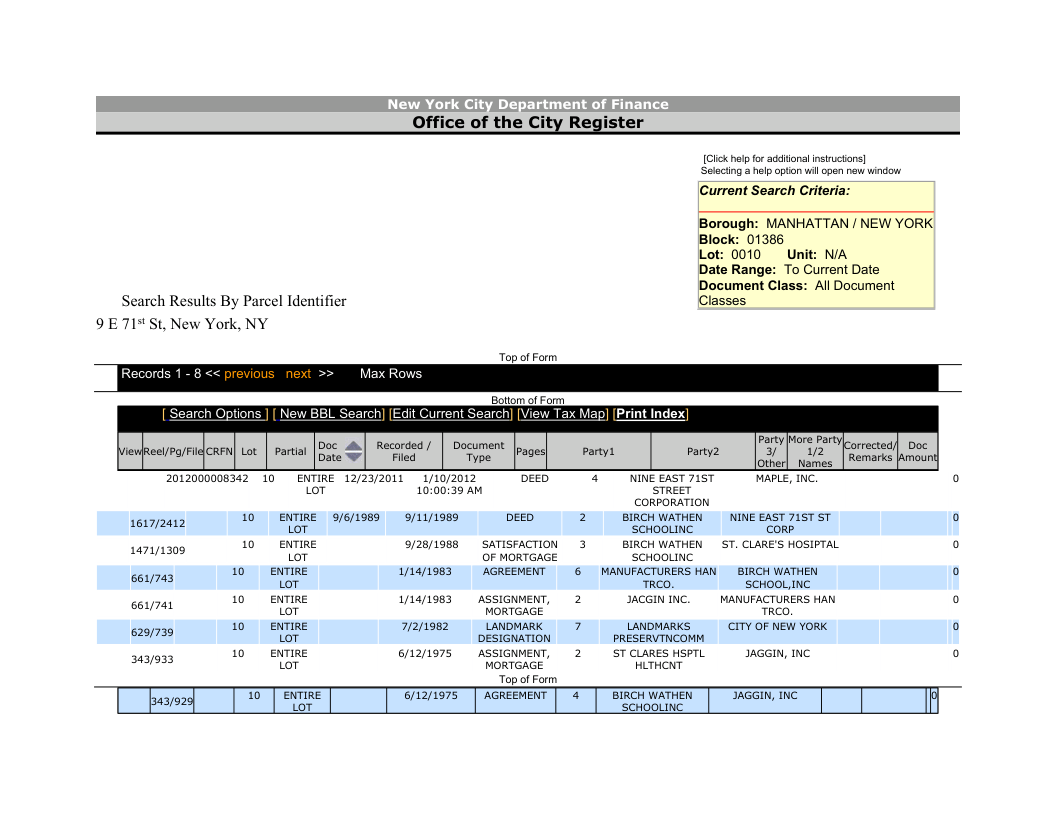Viewport: 1056px width, 816px height.
Task: Open the Search Options link
Action: [x=215, y=414]
